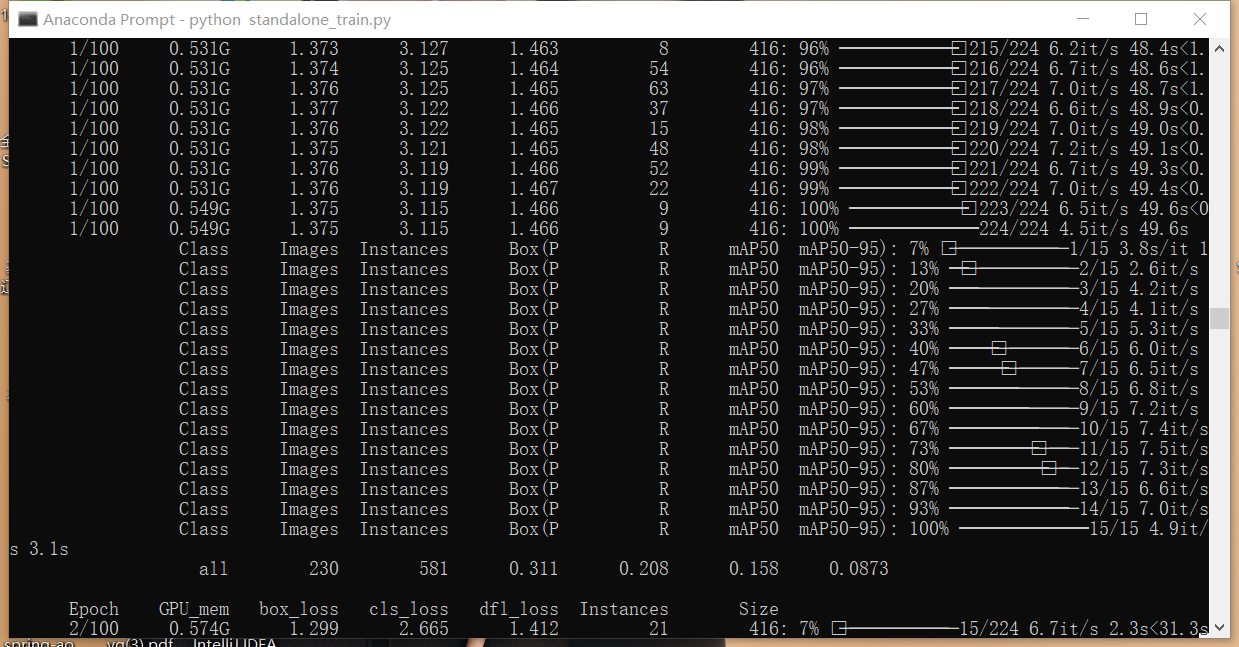The width and height of the screenshot is (1239, 647).
Task: Click the '10/15 7.4it/s' validation progress text
Action: tap(1144, 429)
